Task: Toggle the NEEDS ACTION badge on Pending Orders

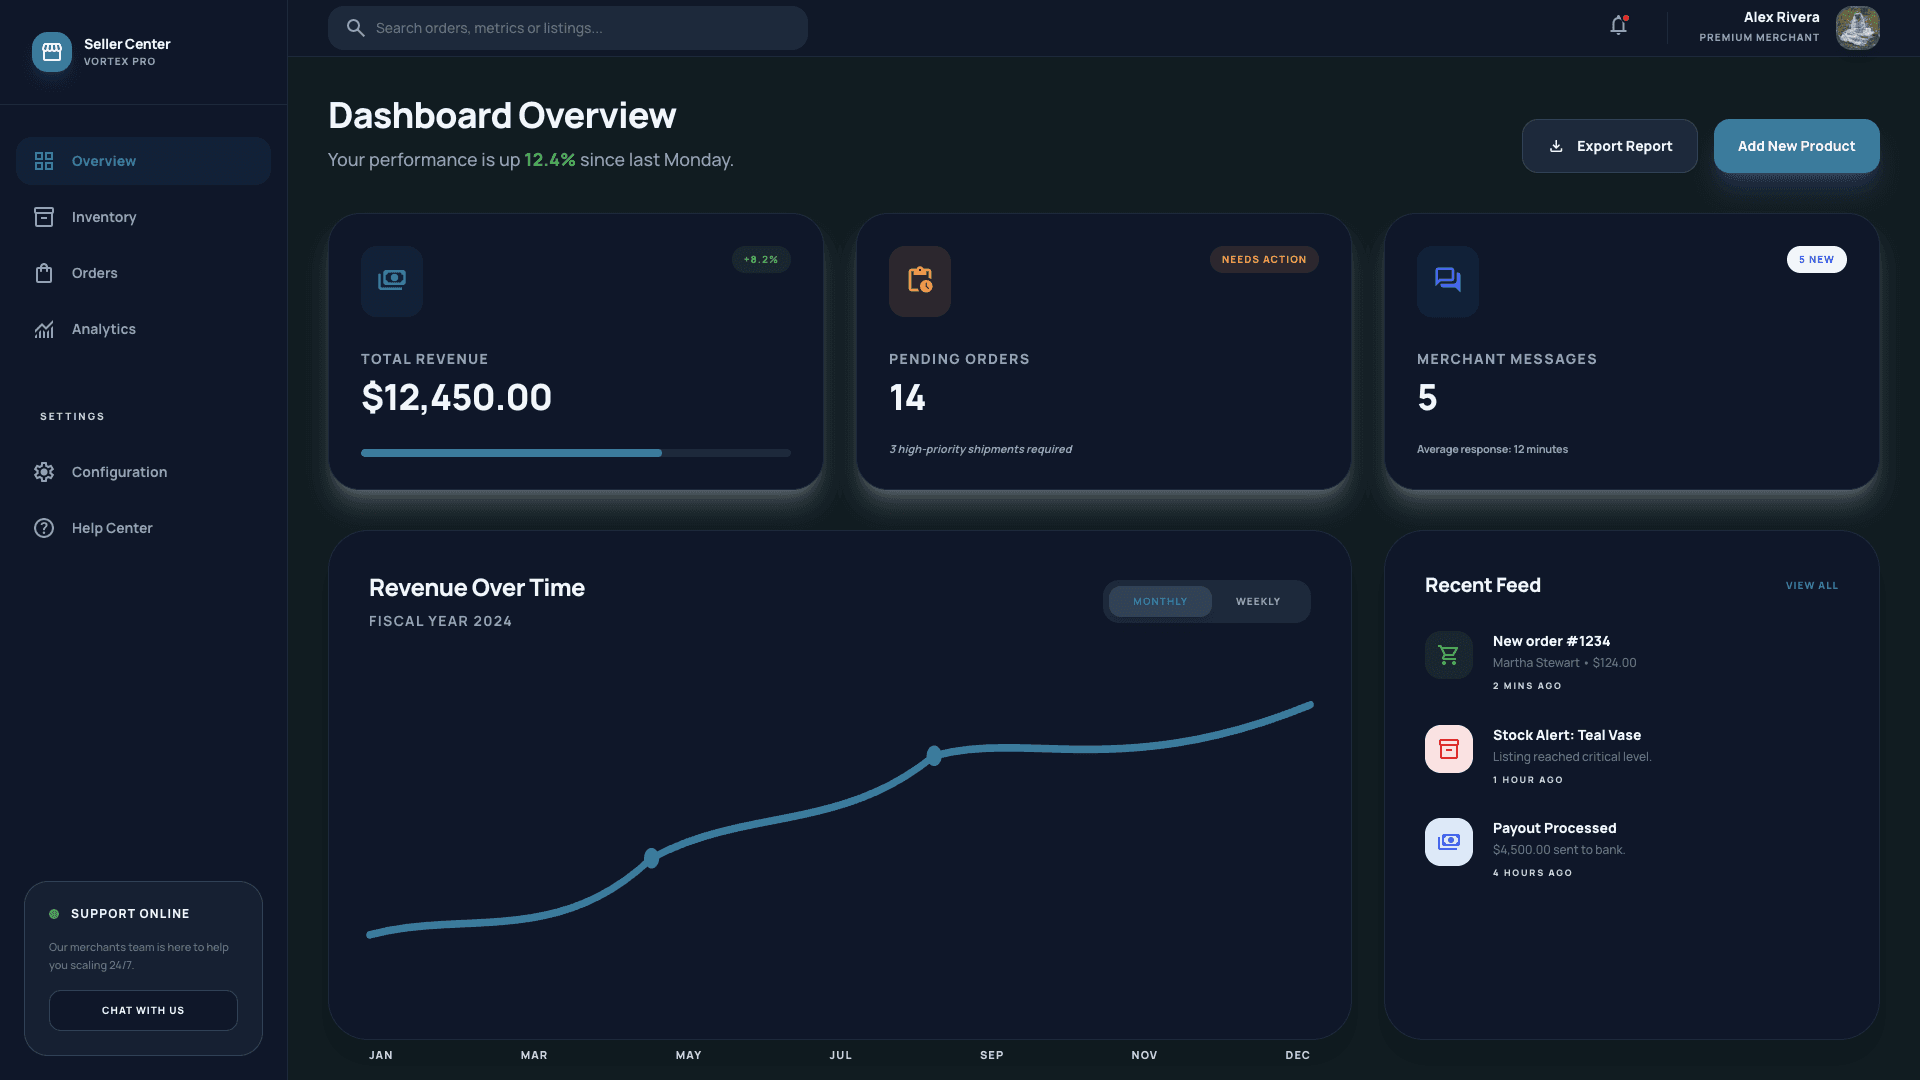Action: [x=1263, y=259]
